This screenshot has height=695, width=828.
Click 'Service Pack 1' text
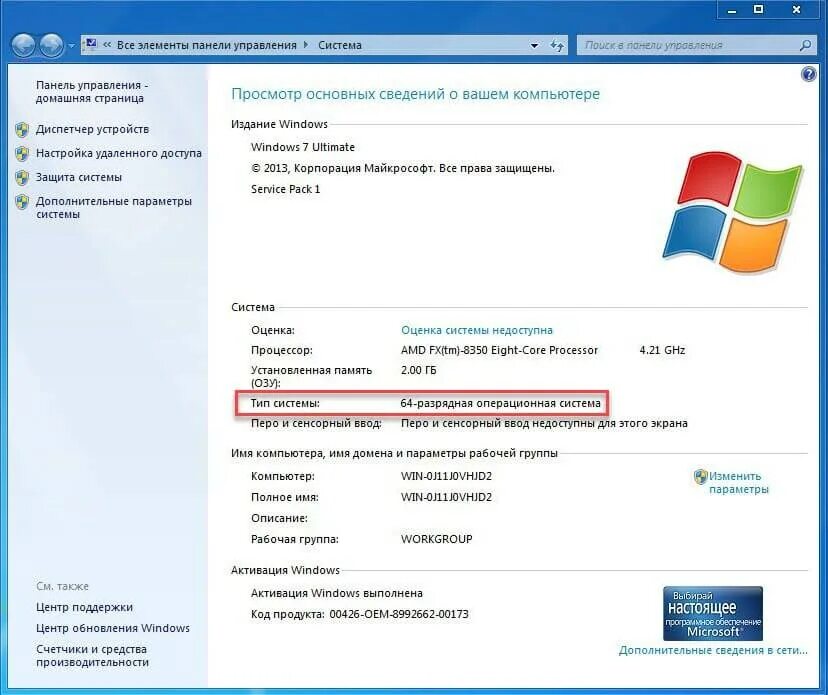pos(285,189)
